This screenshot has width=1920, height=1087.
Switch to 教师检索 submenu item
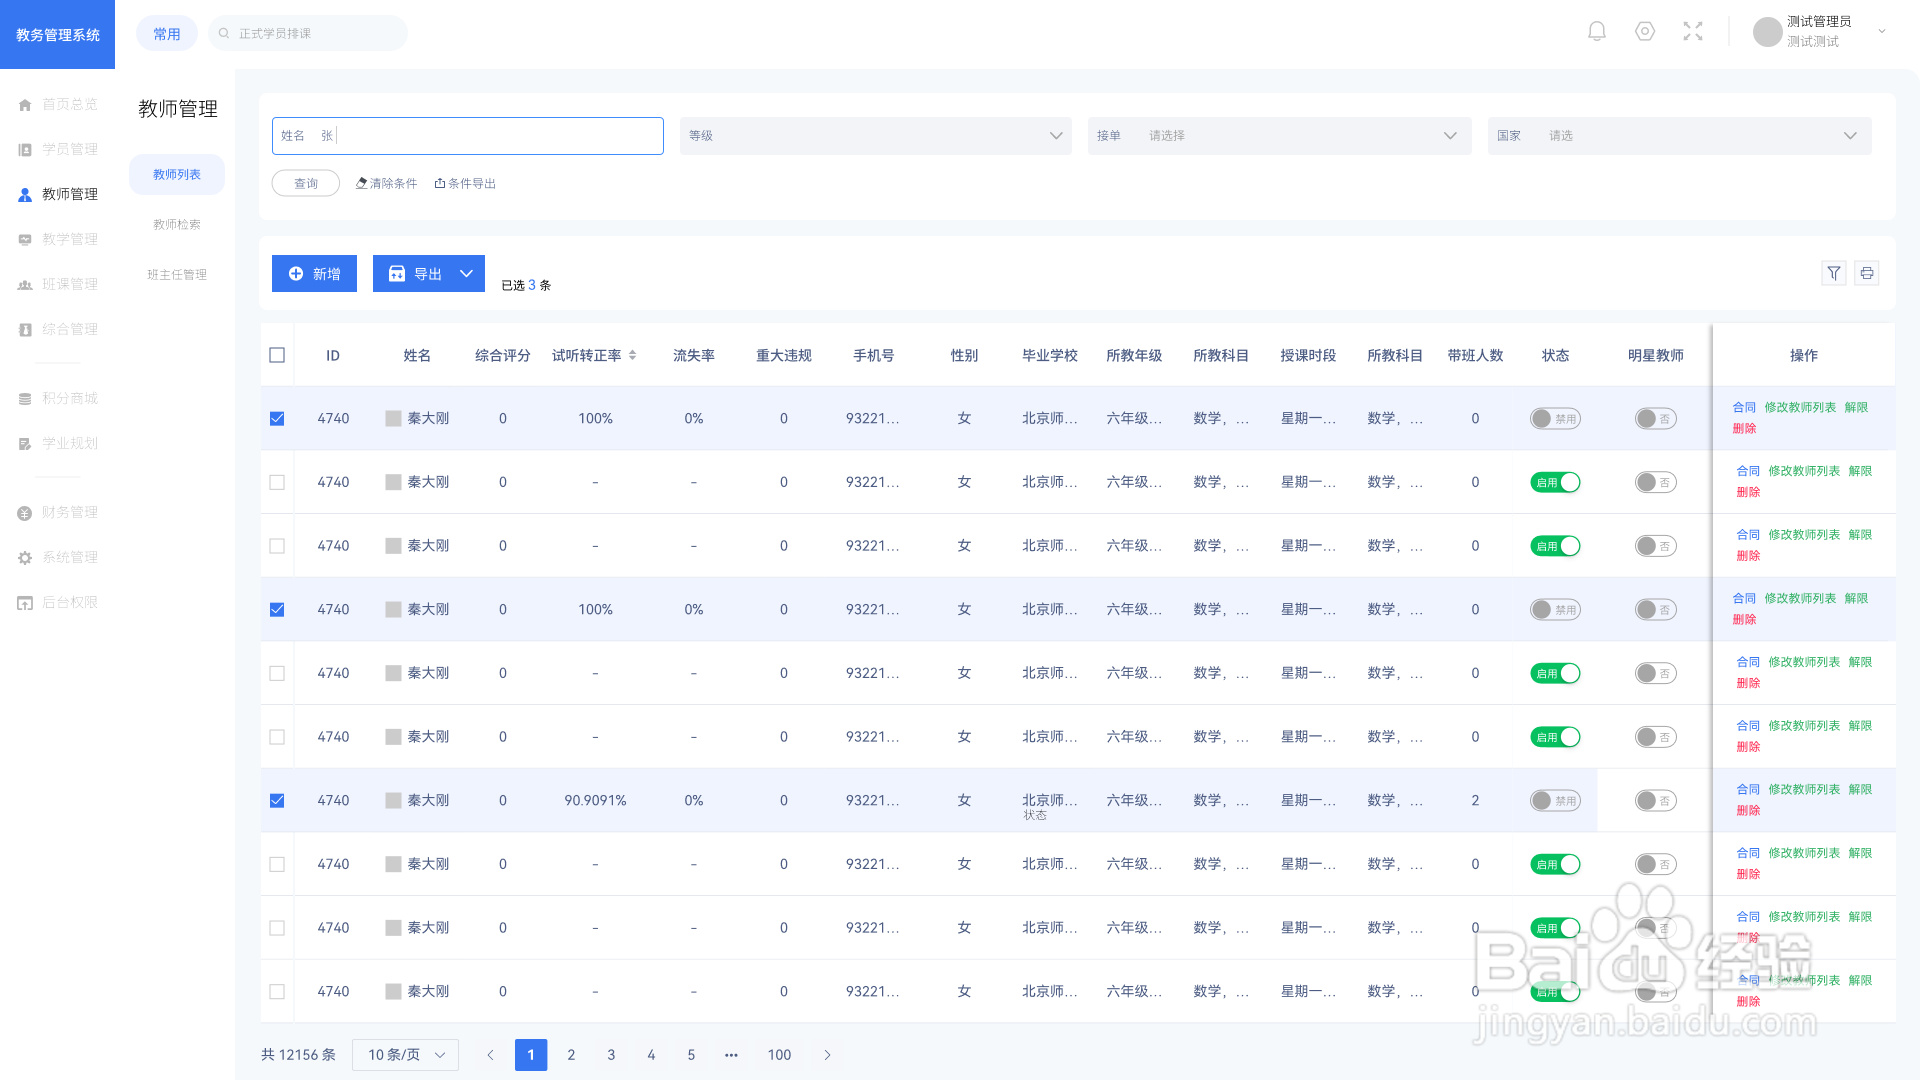pyautogui.click(x=177, y=224)
